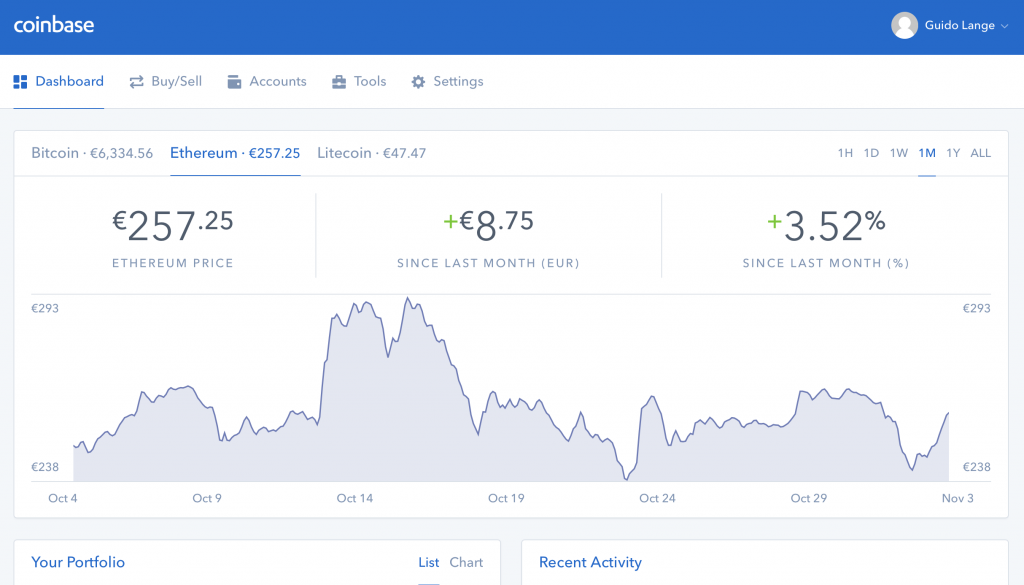Go to the Buy/Sell tab
Screen dimensions: 1024x585
tap(165, 82)
